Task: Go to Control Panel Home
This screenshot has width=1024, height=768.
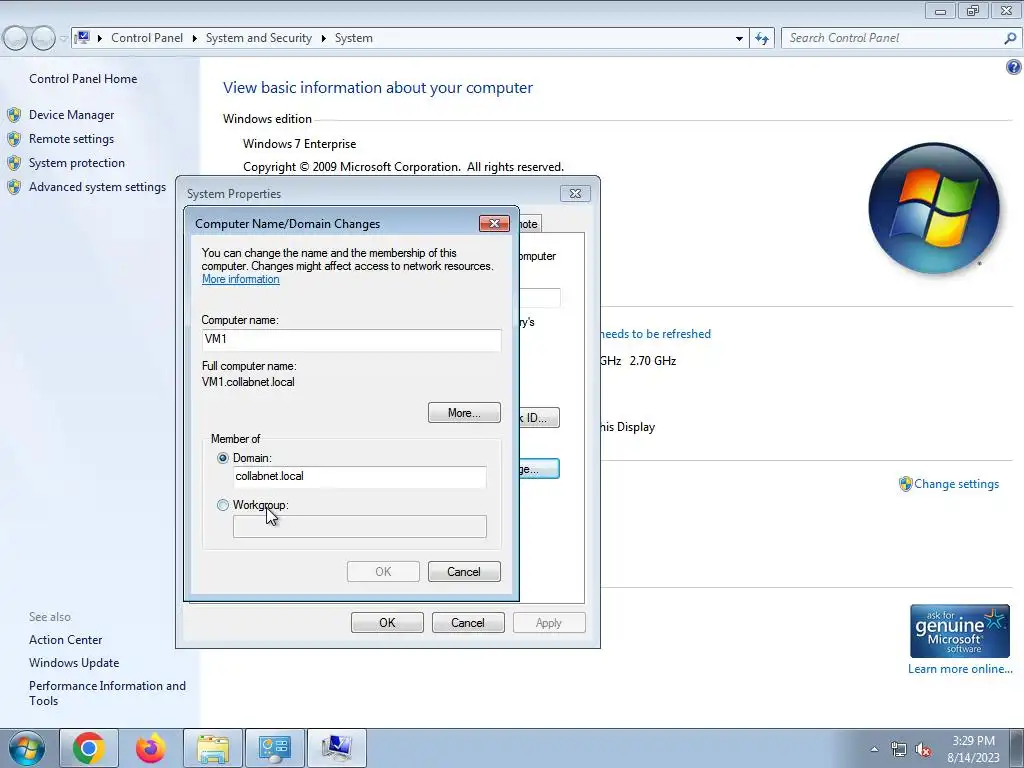Action: pyautogui.click(x=83, y=79)
